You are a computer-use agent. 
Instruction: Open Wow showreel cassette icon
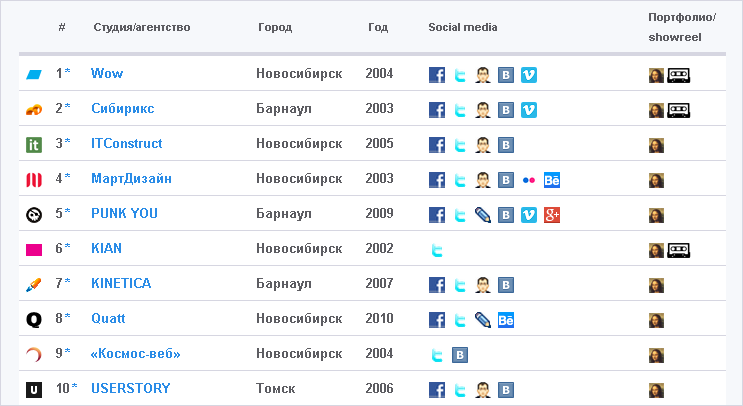click(x=679, y=75)
